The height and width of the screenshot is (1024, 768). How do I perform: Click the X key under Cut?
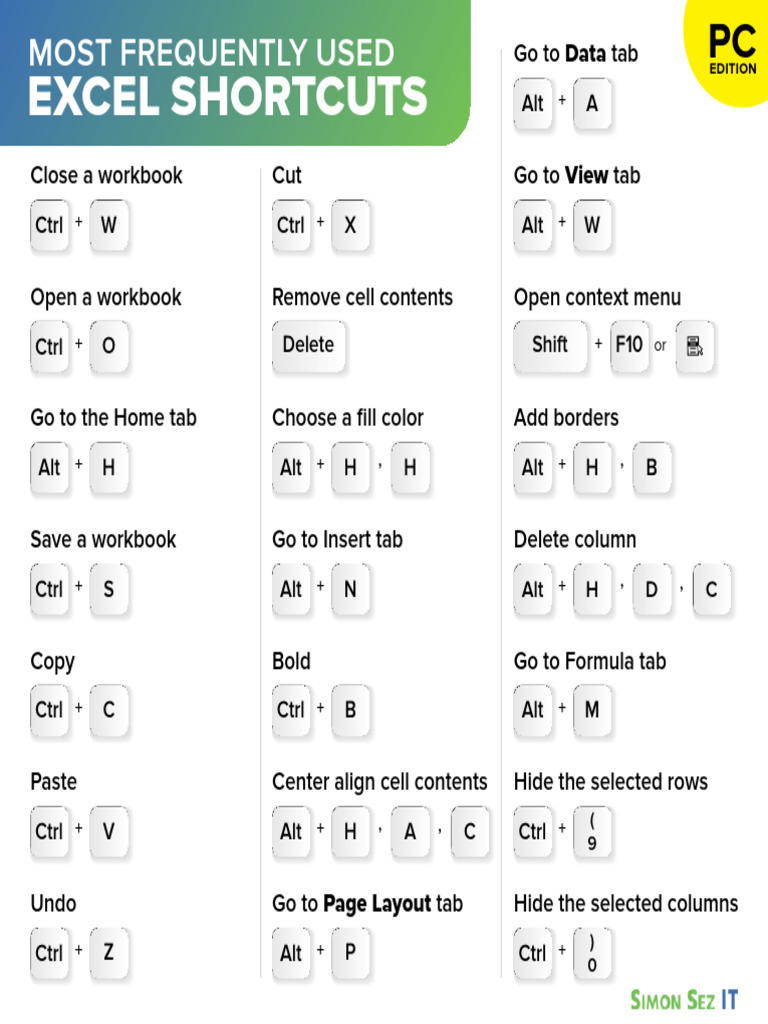(x=350, y=226)
